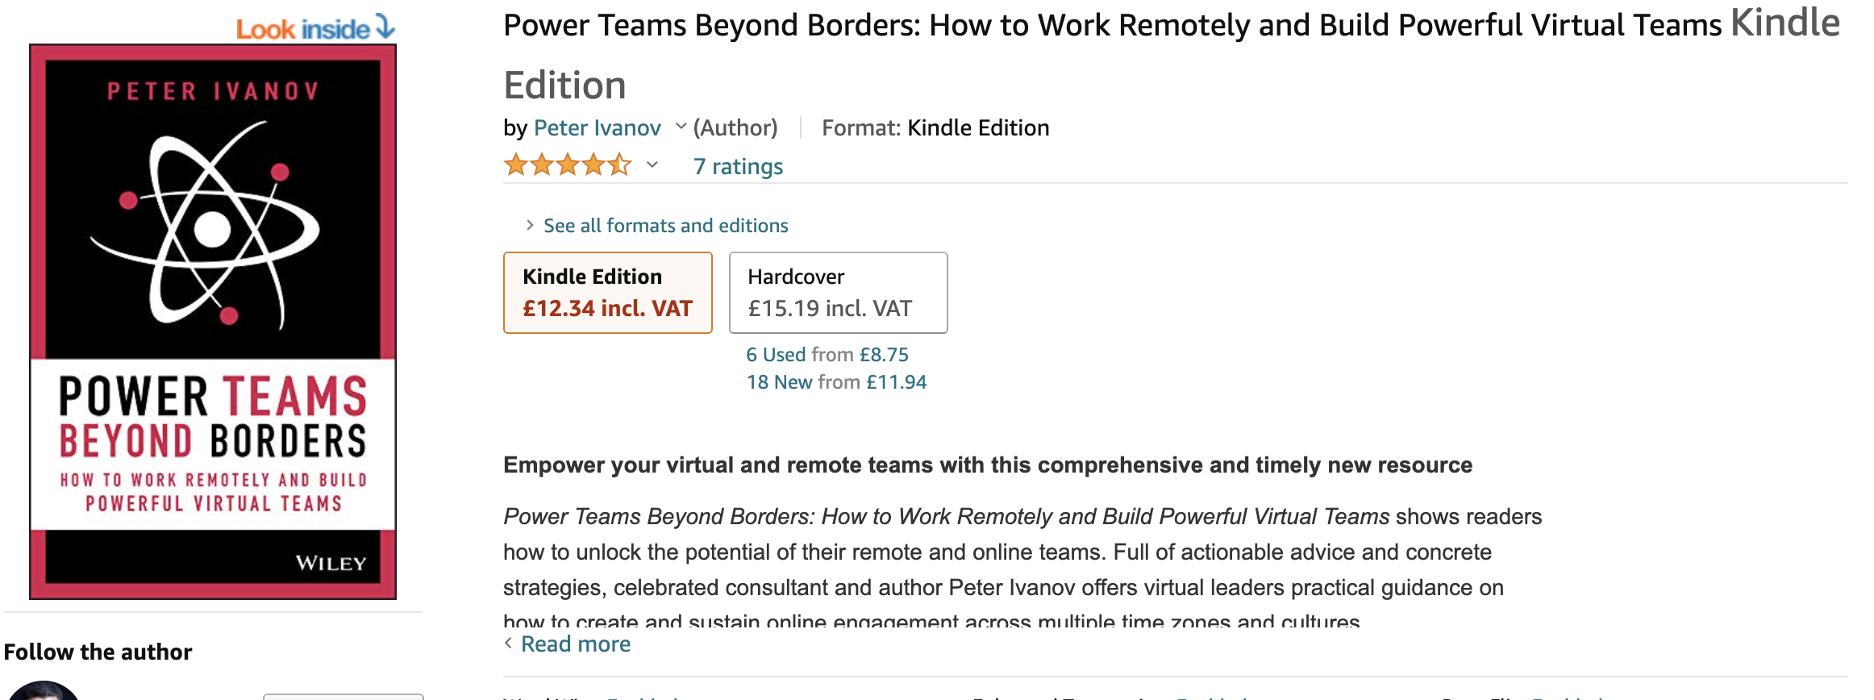Screen dimensions: 1874x700
Task: Click the Look inside text label
Action: (x=302, y=29)
